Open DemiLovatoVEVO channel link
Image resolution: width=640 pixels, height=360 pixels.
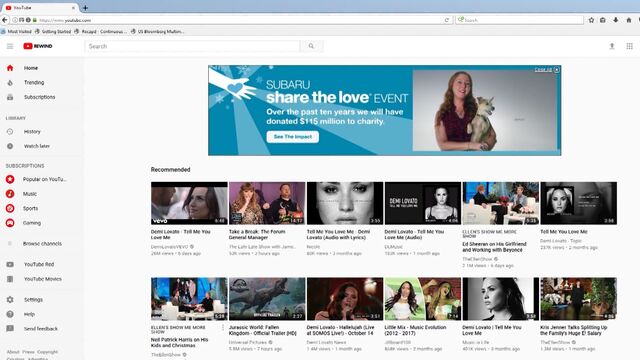(x=169, y=247)
